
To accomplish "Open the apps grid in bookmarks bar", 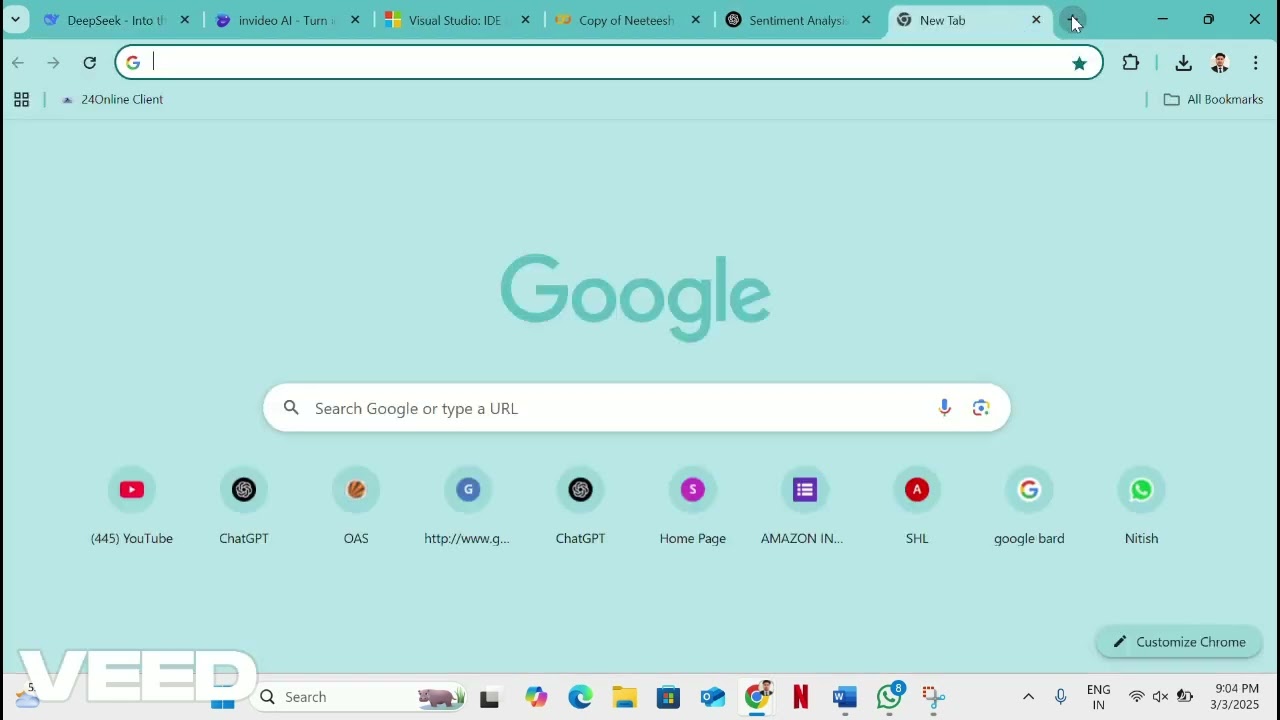I will tap(21, 99).
